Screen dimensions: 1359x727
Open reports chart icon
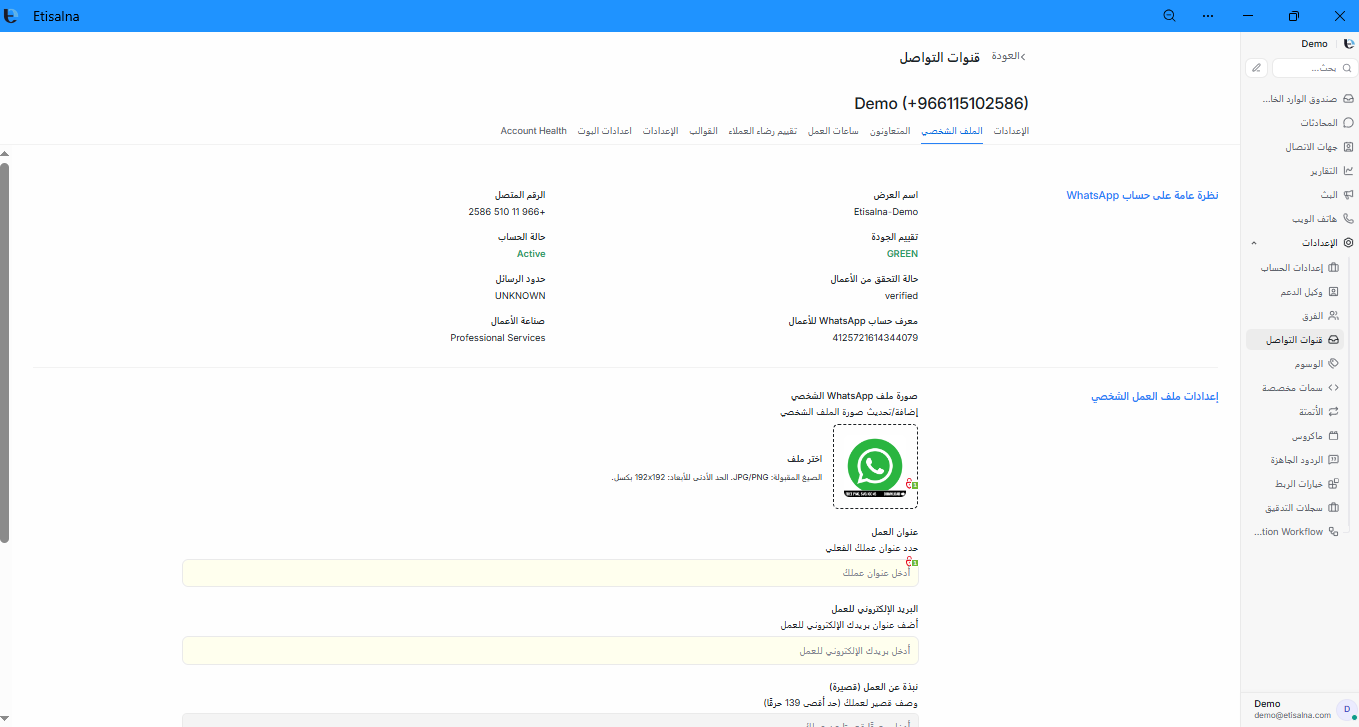pyautogui.click(x=1348, y=171)
